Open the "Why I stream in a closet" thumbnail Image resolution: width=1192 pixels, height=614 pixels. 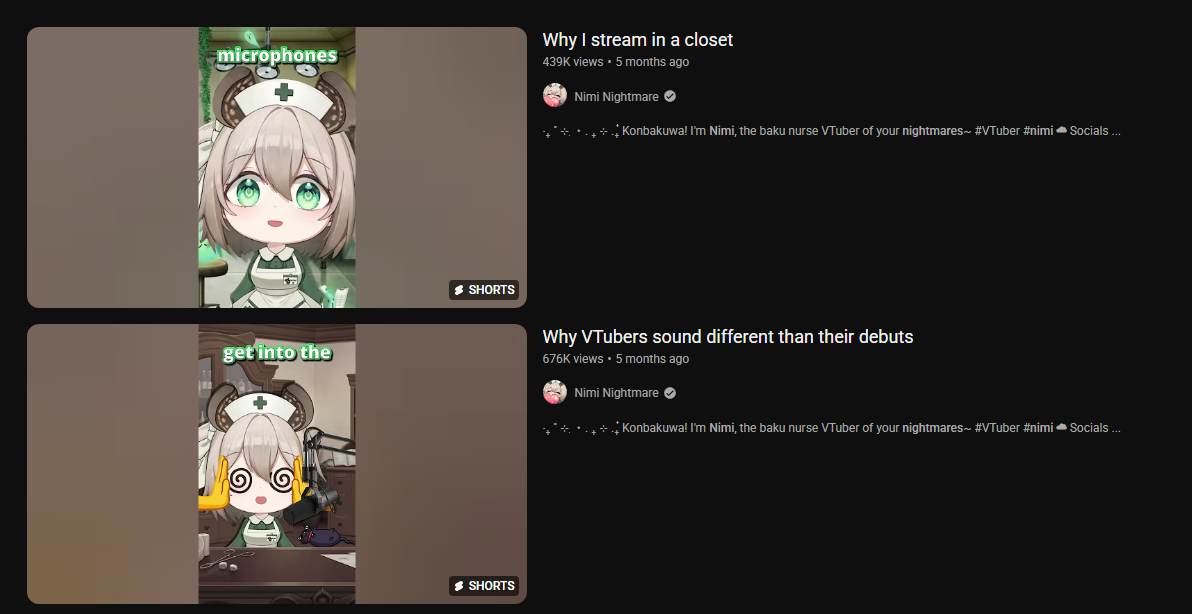coord(277,167)
